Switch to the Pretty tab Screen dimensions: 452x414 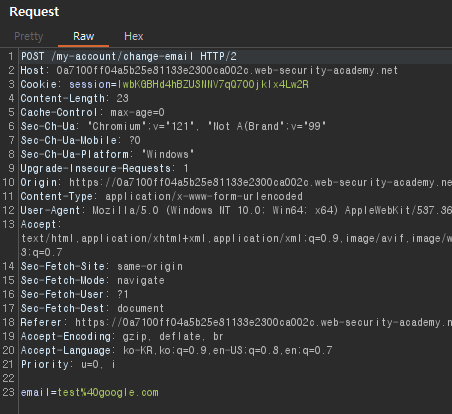click(29, 36)
